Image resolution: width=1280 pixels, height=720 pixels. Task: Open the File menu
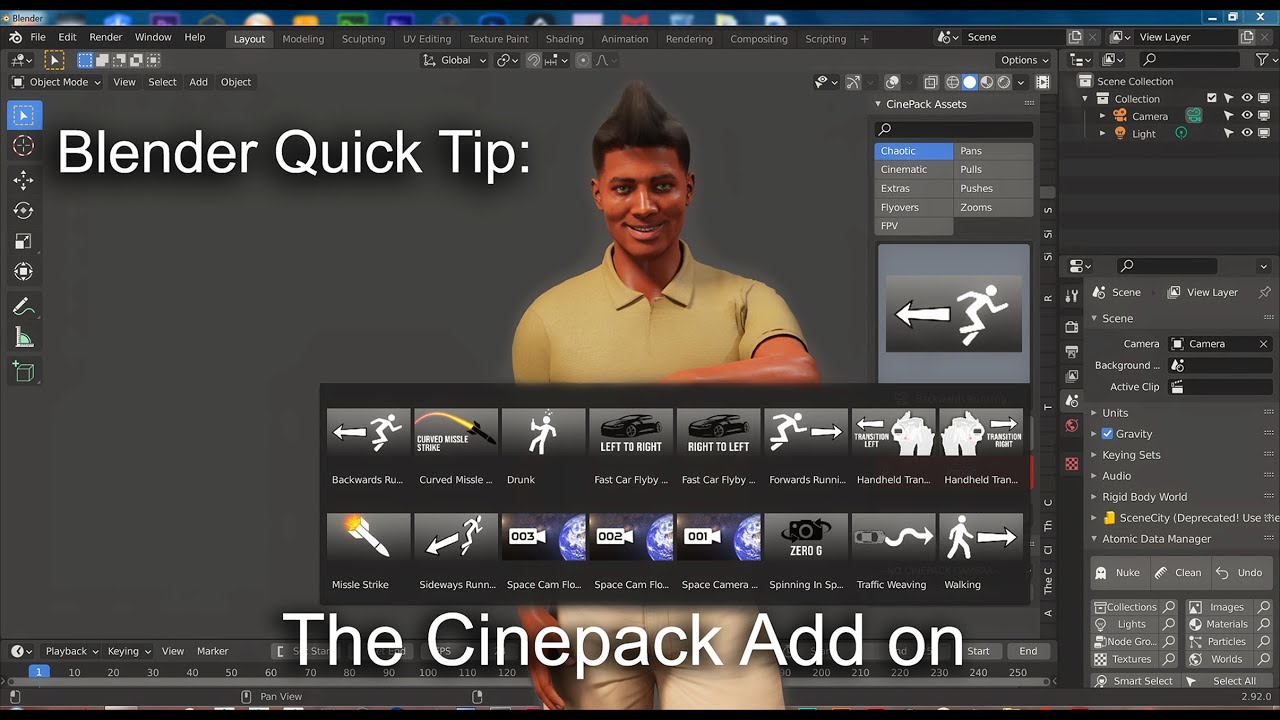coord(38,37)
